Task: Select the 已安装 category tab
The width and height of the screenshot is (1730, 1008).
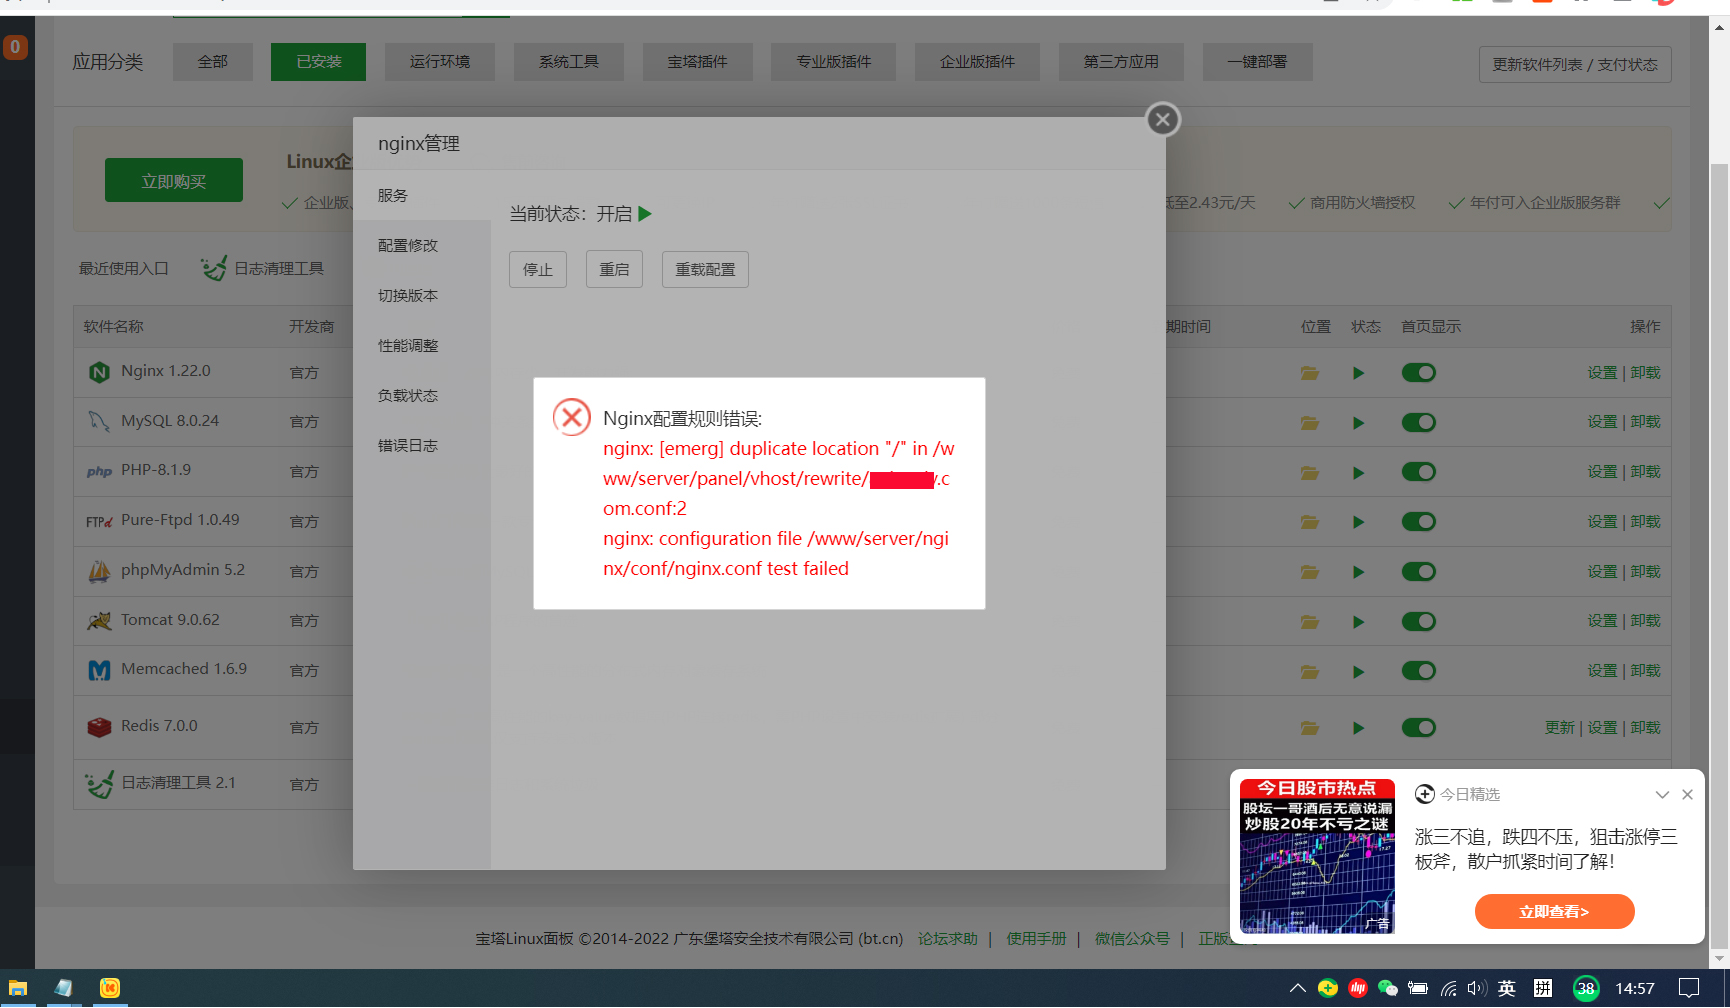Action: (318, 62)
